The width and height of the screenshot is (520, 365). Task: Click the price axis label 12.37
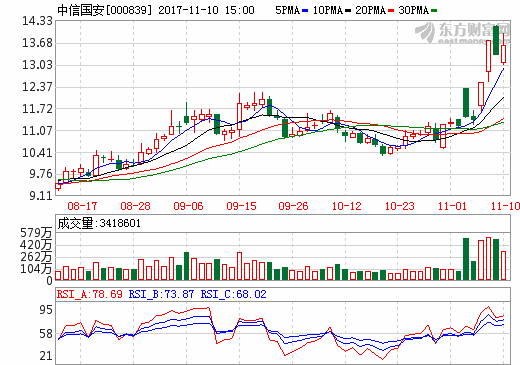37,87
